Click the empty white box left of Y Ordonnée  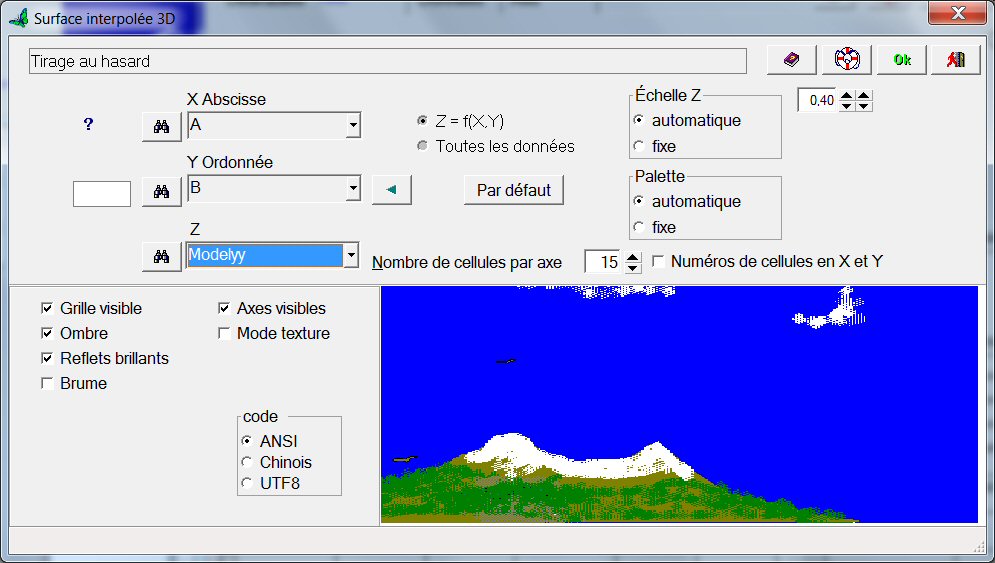point(102,194)
